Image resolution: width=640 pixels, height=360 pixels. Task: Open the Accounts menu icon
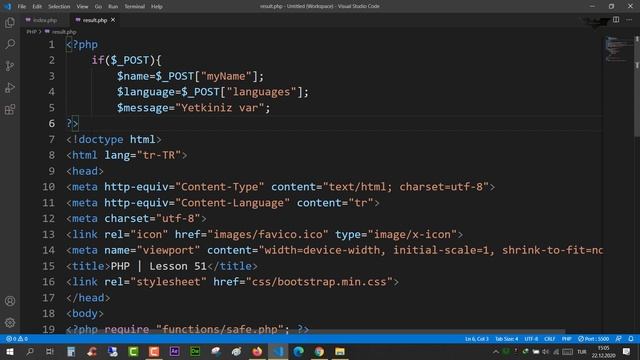(x=10, y=301)
